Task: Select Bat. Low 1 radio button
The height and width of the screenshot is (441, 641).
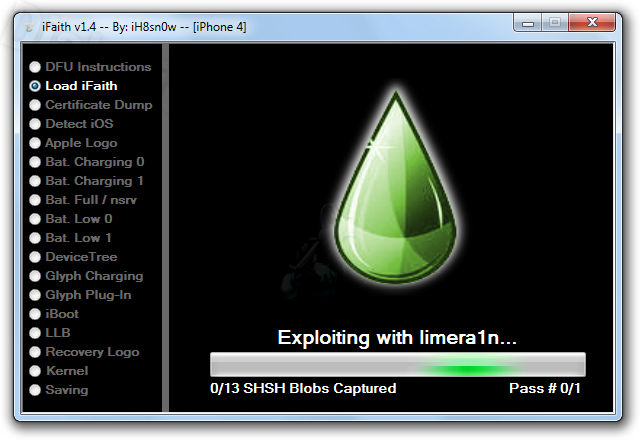Action: (35, 238)
